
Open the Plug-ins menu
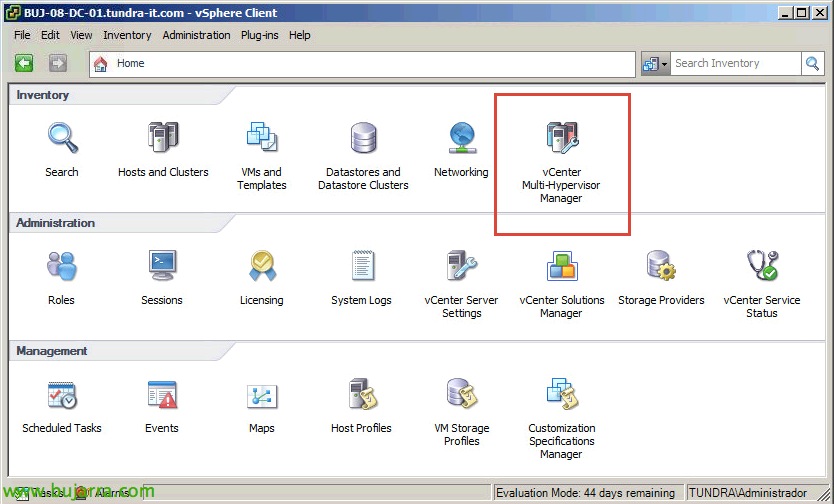point(260,35)
